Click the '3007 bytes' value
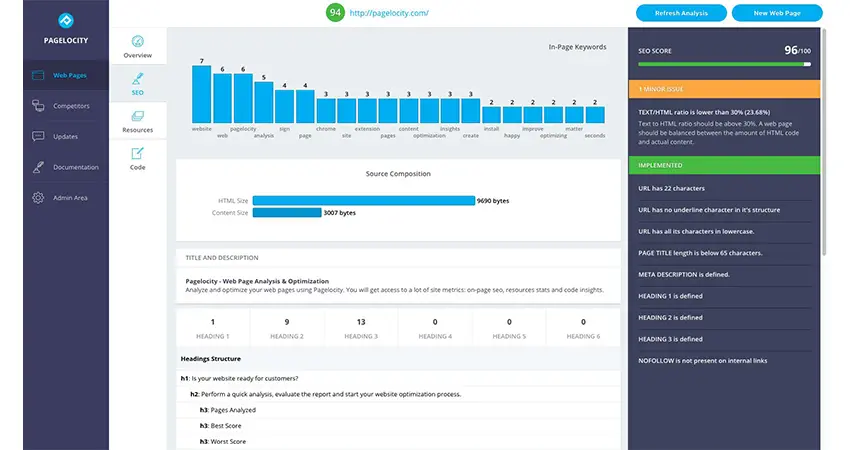 (339, 213)
